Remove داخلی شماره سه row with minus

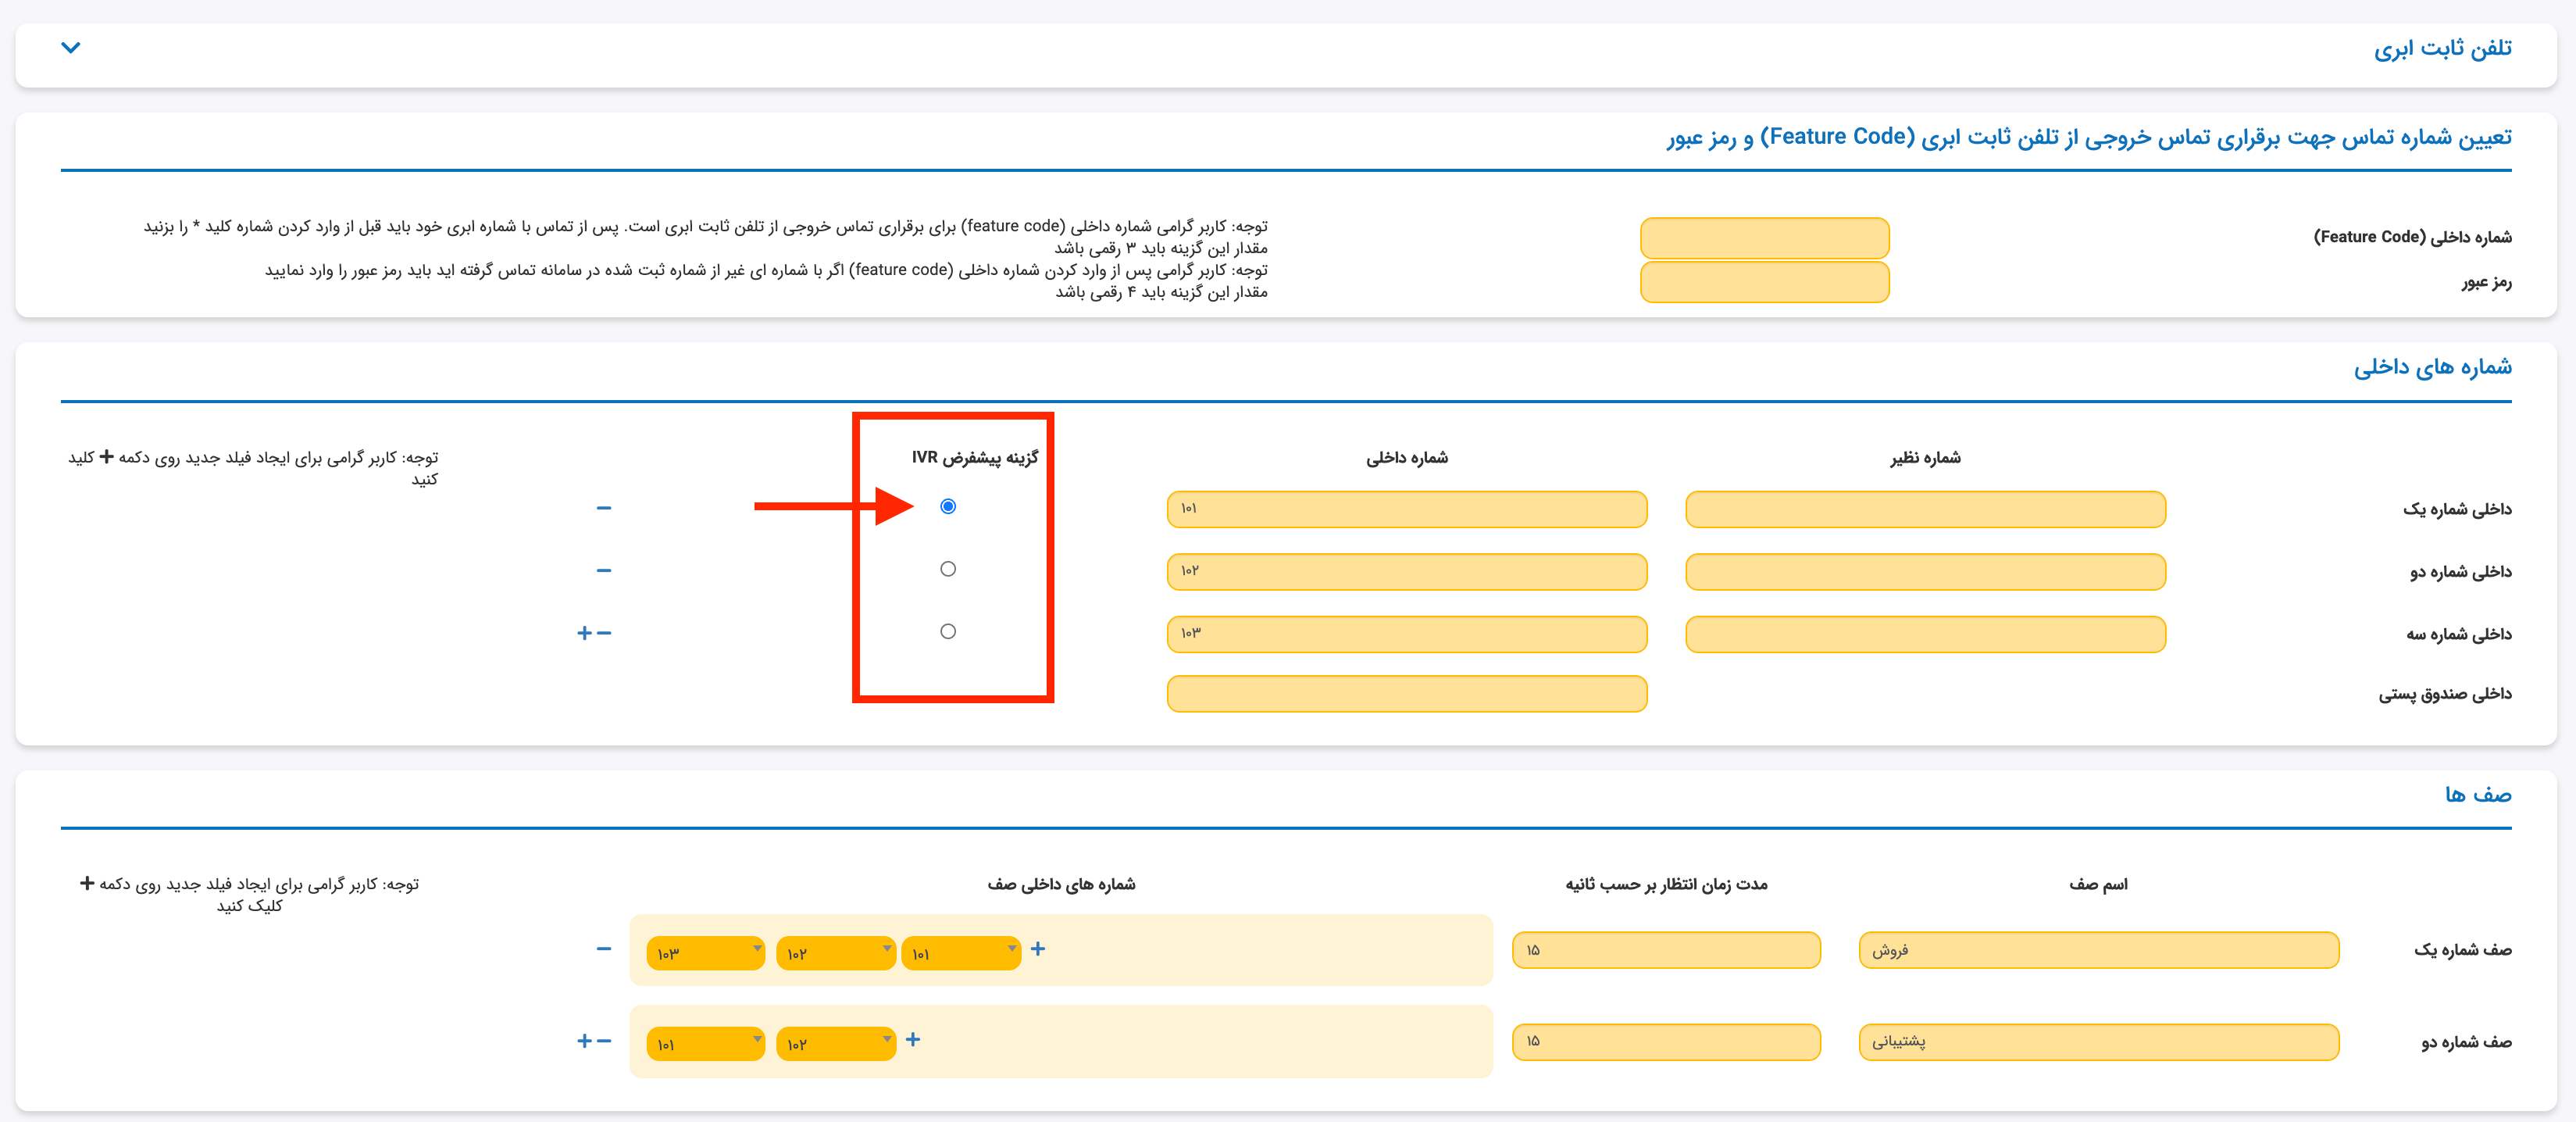[x=604, y=633]
